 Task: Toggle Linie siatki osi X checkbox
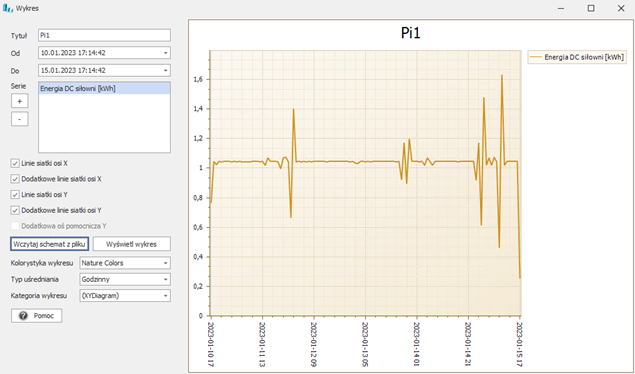pos(15,164)
